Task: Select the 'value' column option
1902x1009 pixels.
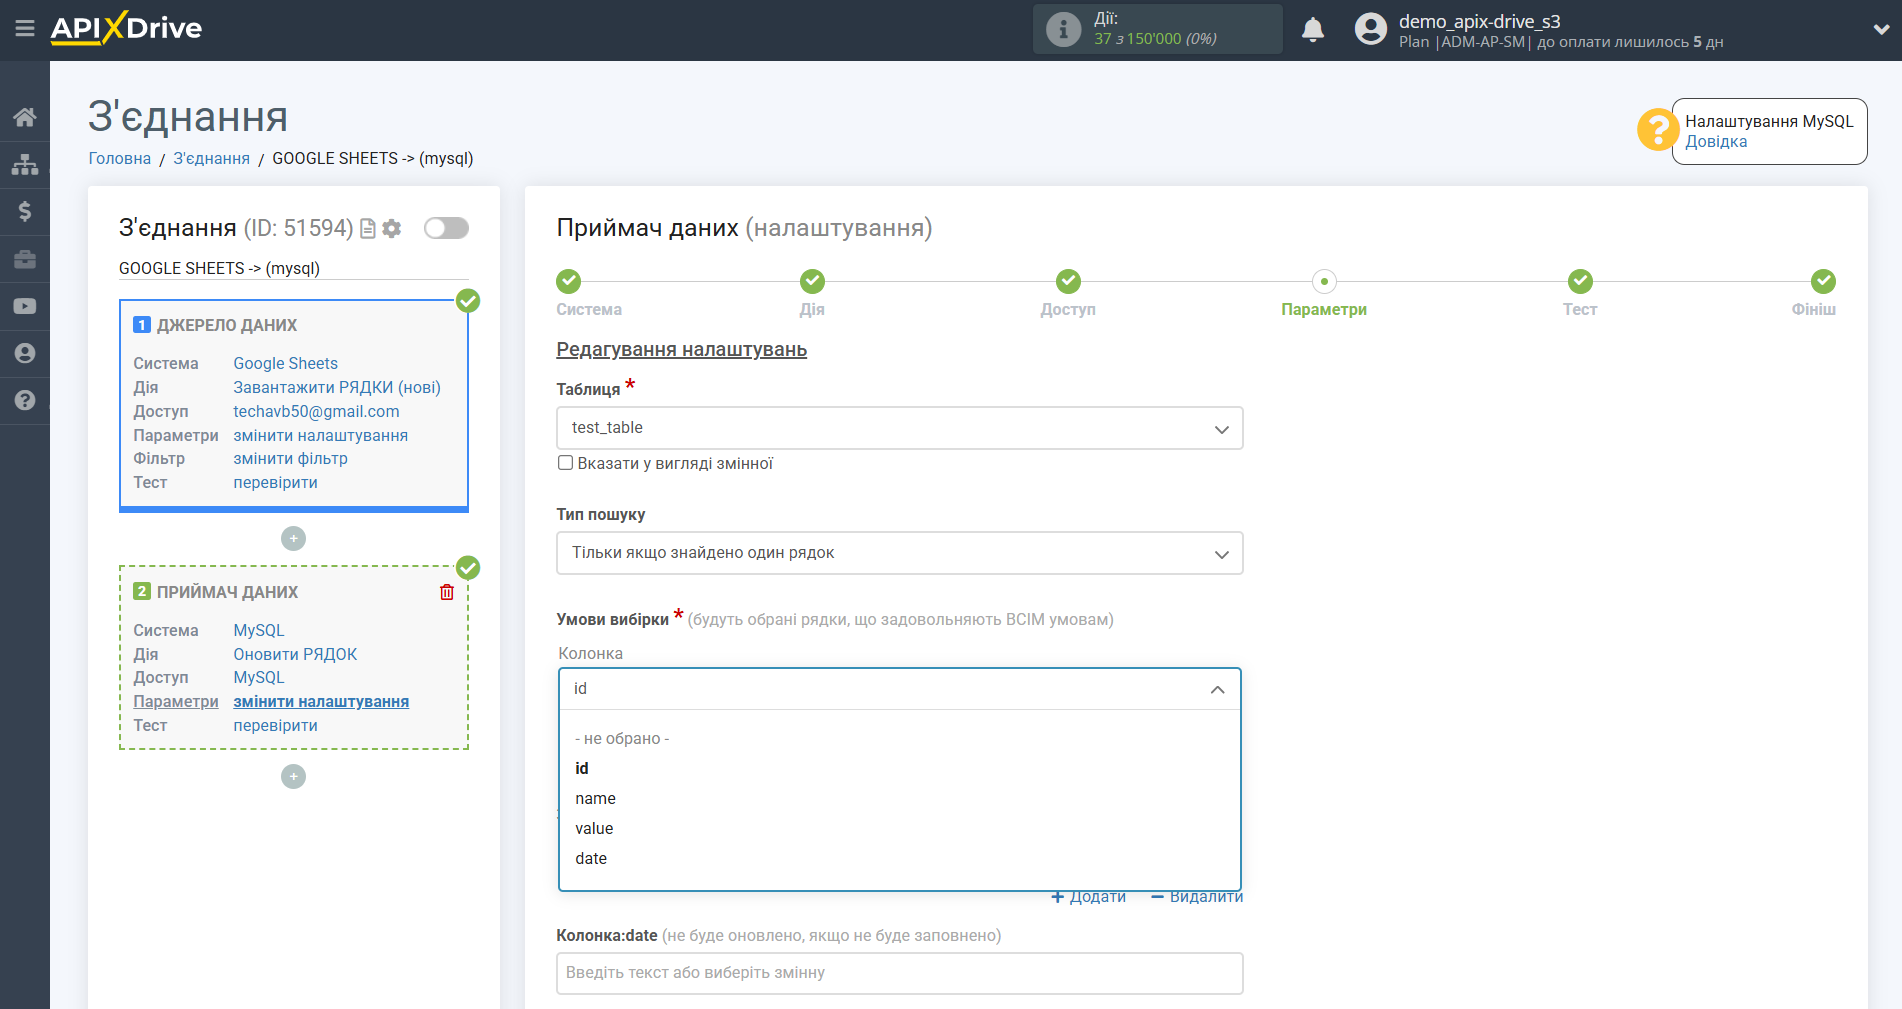Action: click(594, 829)
